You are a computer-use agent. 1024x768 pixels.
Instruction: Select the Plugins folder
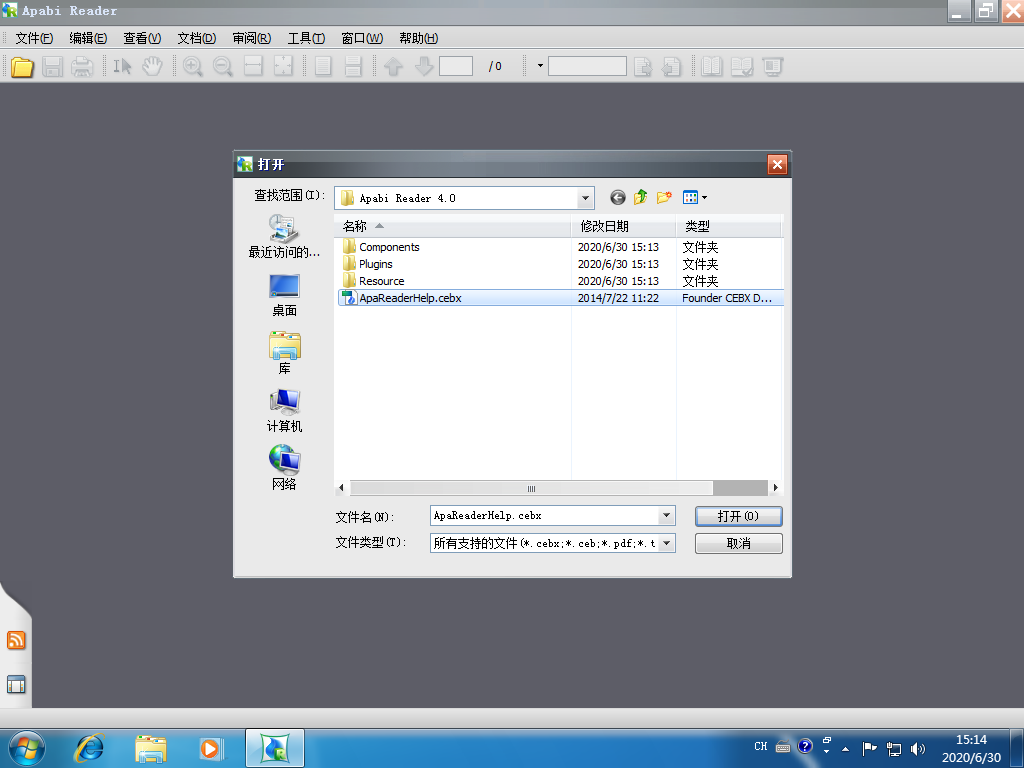[x=376, y=264]
